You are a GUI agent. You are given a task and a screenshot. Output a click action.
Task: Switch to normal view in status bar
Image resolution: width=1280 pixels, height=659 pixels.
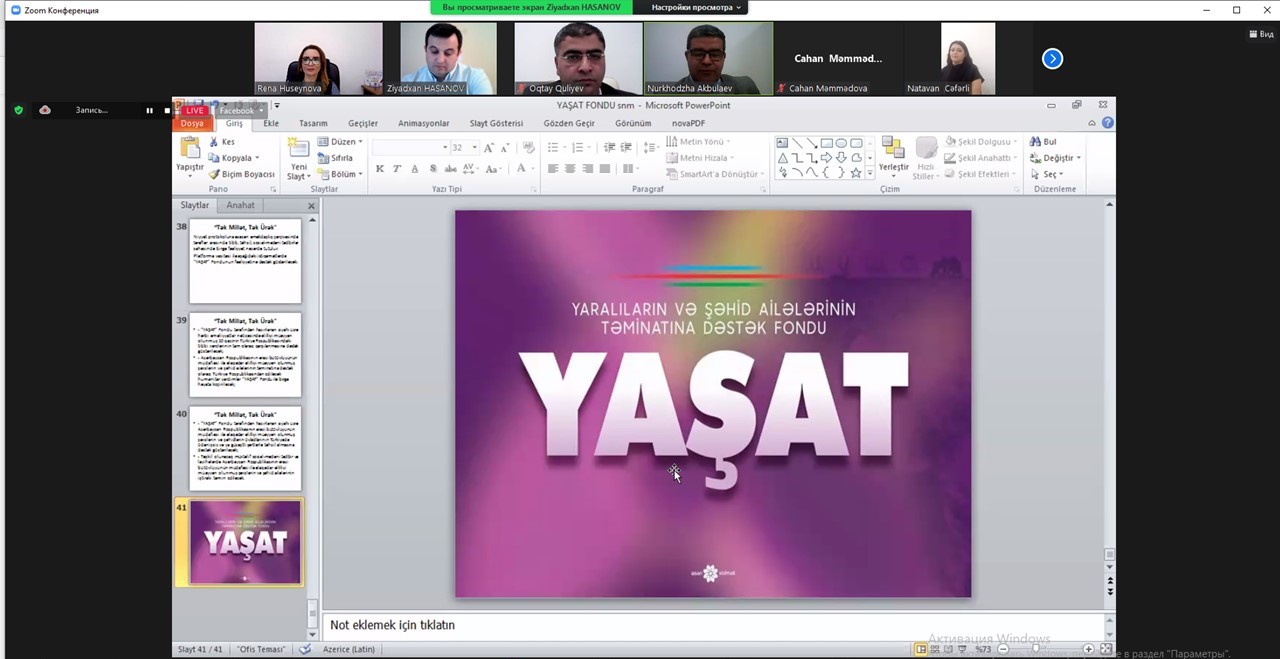tap(921, 649)
